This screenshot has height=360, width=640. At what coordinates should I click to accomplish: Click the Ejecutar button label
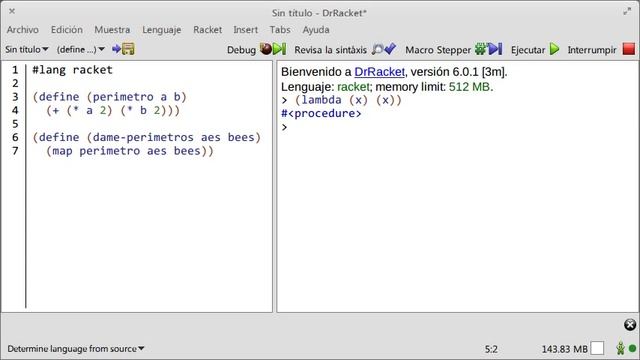click(528, 50)
